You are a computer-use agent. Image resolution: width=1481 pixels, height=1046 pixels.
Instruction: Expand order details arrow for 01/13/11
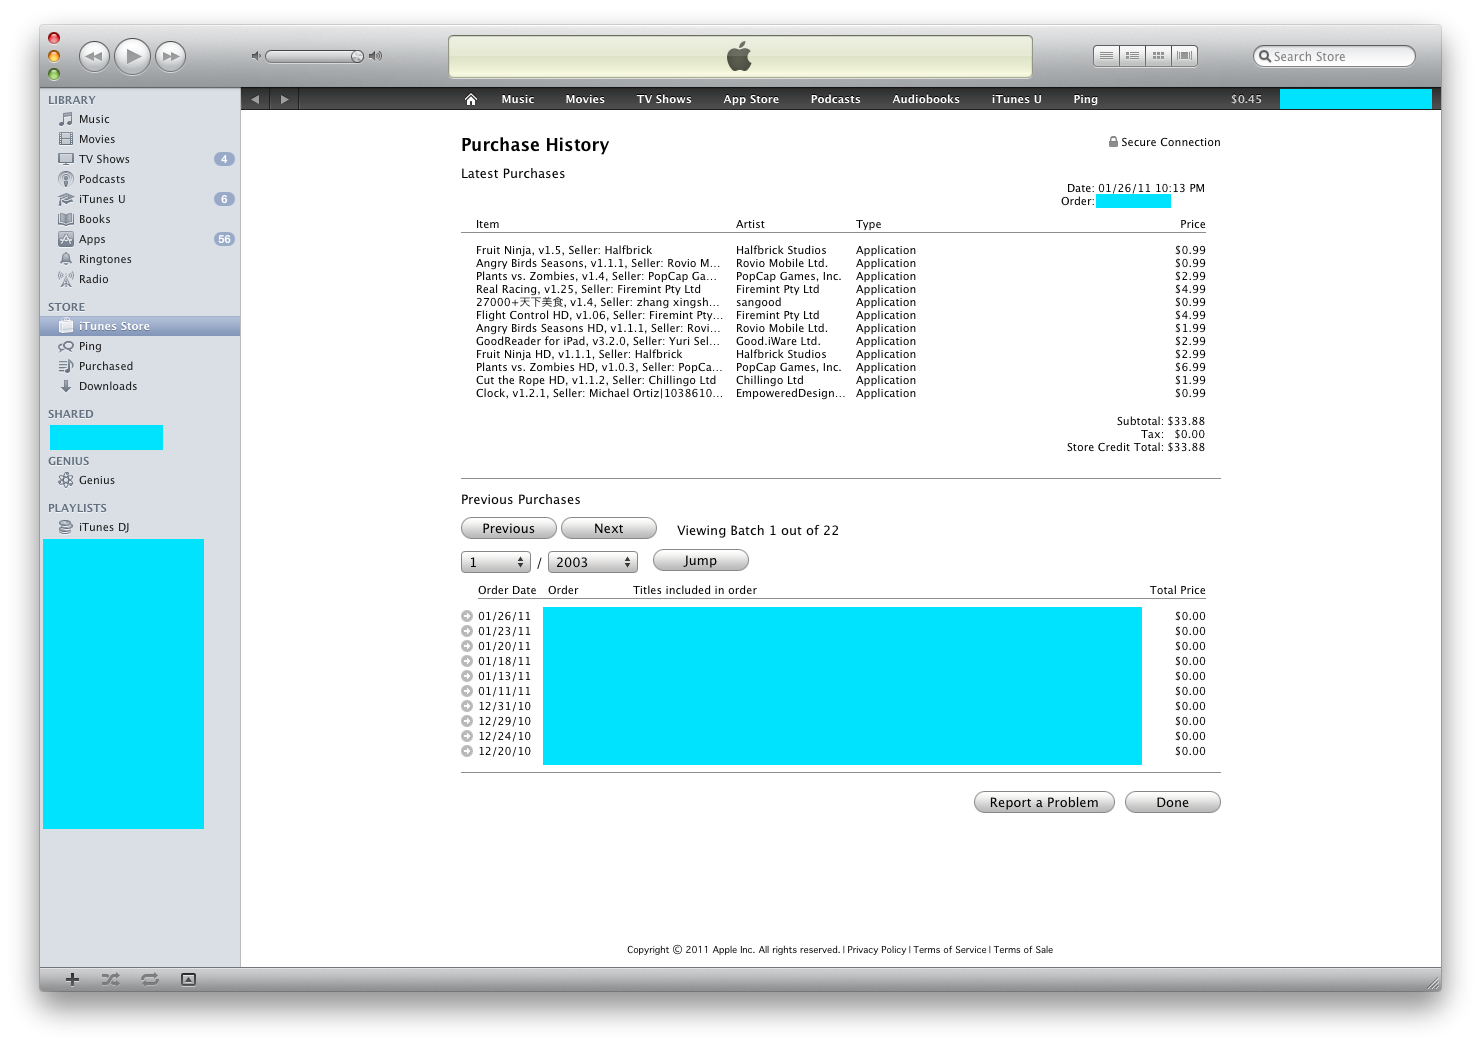click(x=467, y=676)
